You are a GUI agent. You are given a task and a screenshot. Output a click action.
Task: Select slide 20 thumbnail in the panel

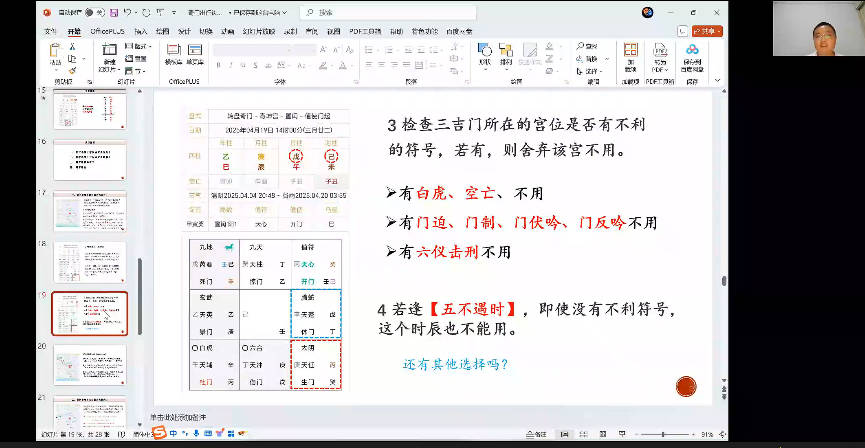tap(89, 364)
